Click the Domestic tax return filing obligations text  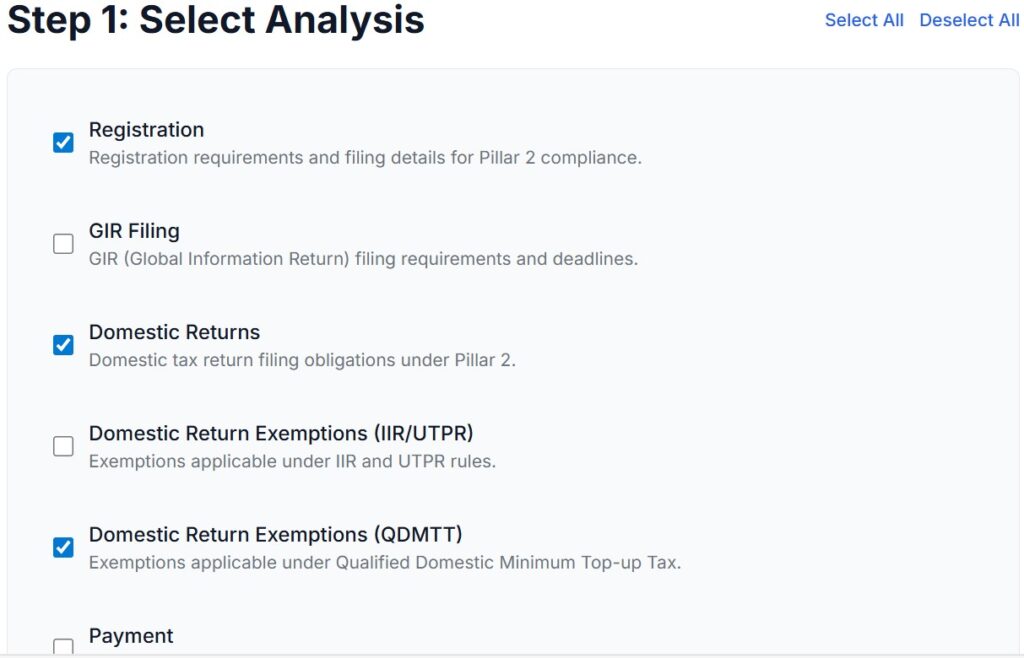click(x=302, y=360)
